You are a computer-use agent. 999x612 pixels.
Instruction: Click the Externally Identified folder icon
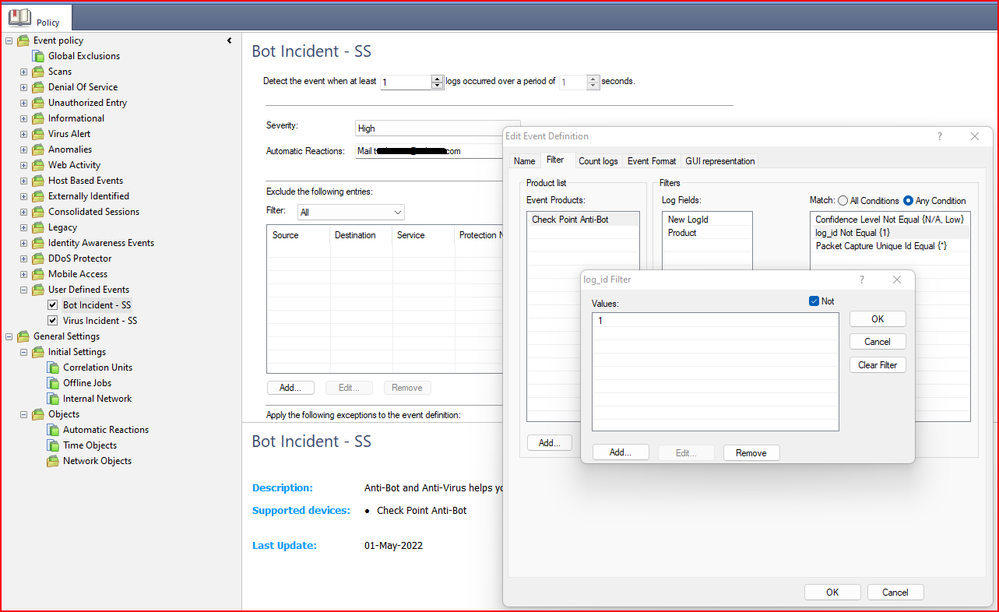[x=38, y=197]
